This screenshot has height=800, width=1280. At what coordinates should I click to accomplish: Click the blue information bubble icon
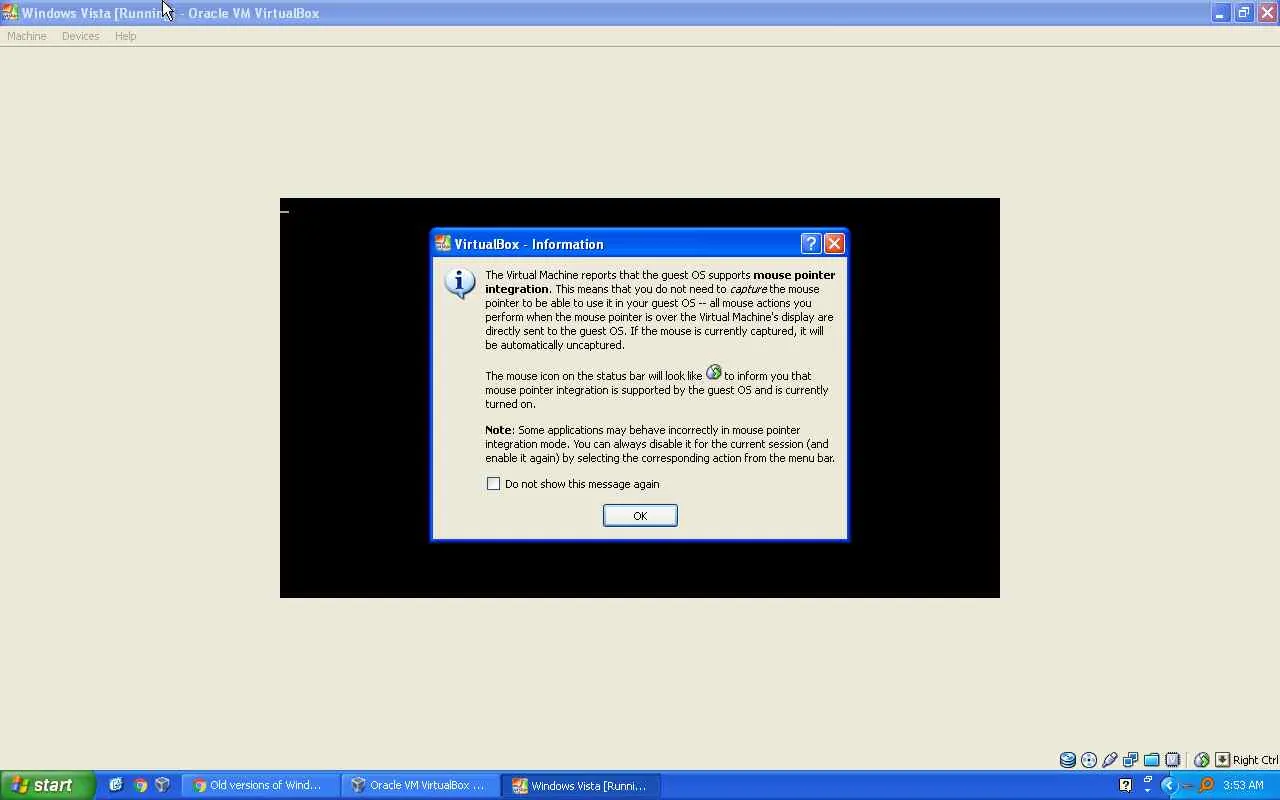point(460,283)
